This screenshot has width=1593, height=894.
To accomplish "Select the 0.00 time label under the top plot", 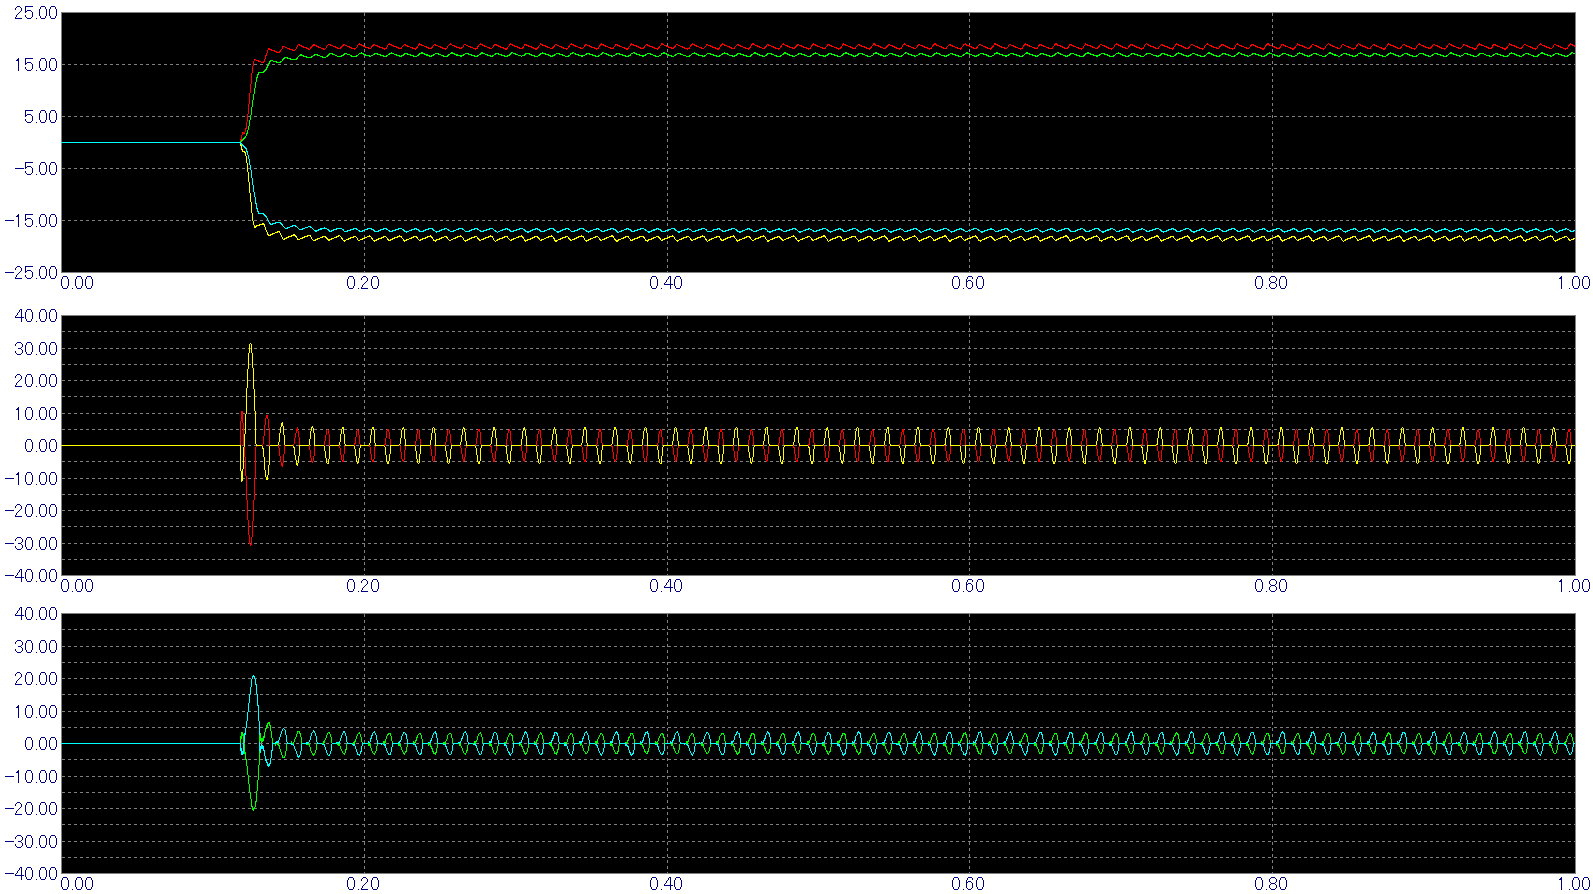I will [77, 283].
